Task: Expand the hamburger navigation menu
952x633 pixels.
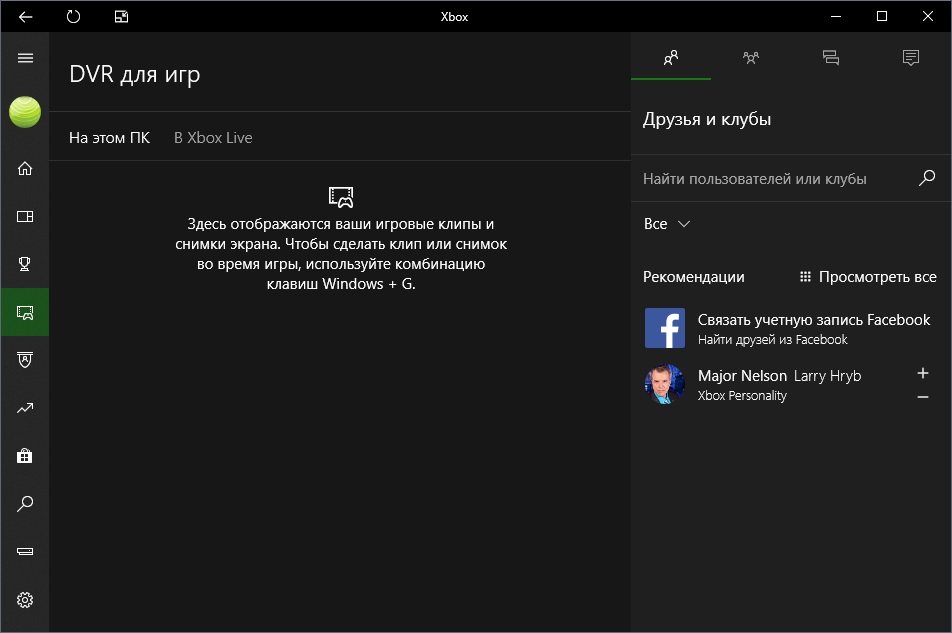Action: pos(25,58)
